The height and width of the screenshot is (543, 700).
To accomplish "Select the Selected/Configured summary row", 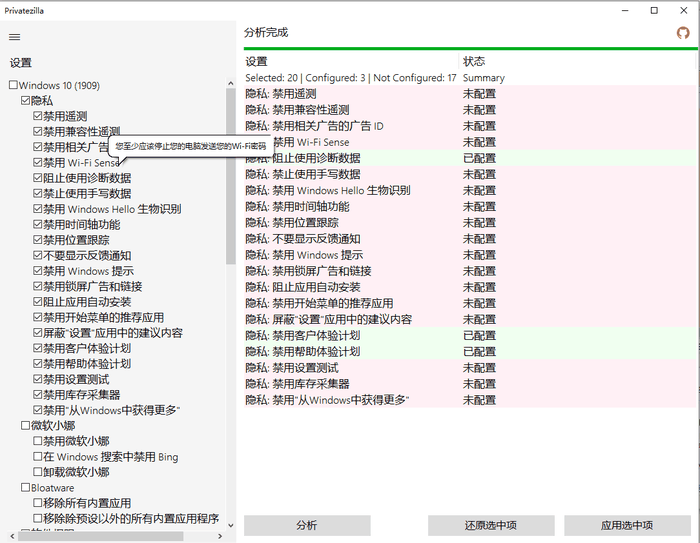I will point(470,78).
